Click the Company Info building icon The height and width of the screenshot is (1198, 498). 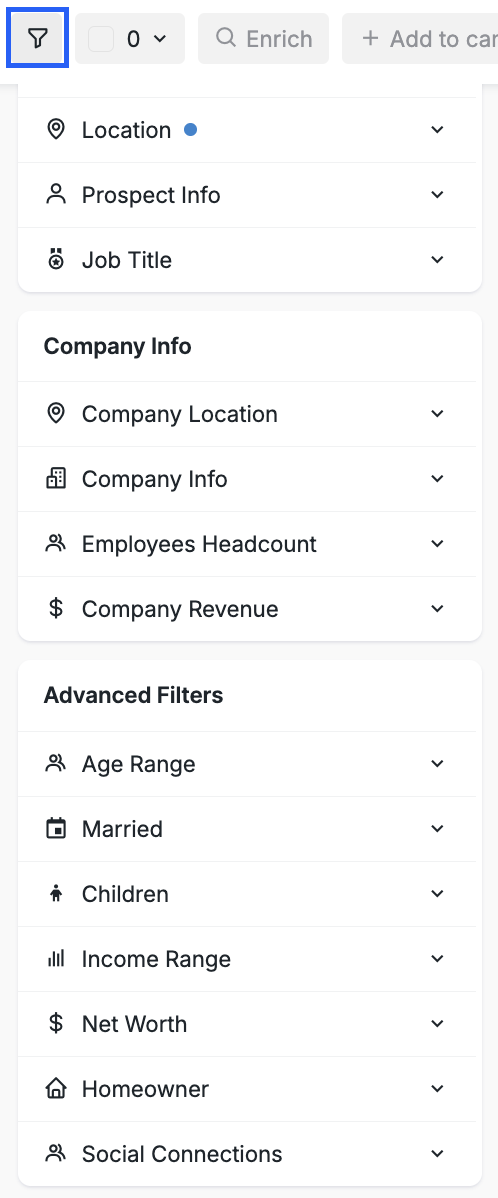click(x=56, y=479)
